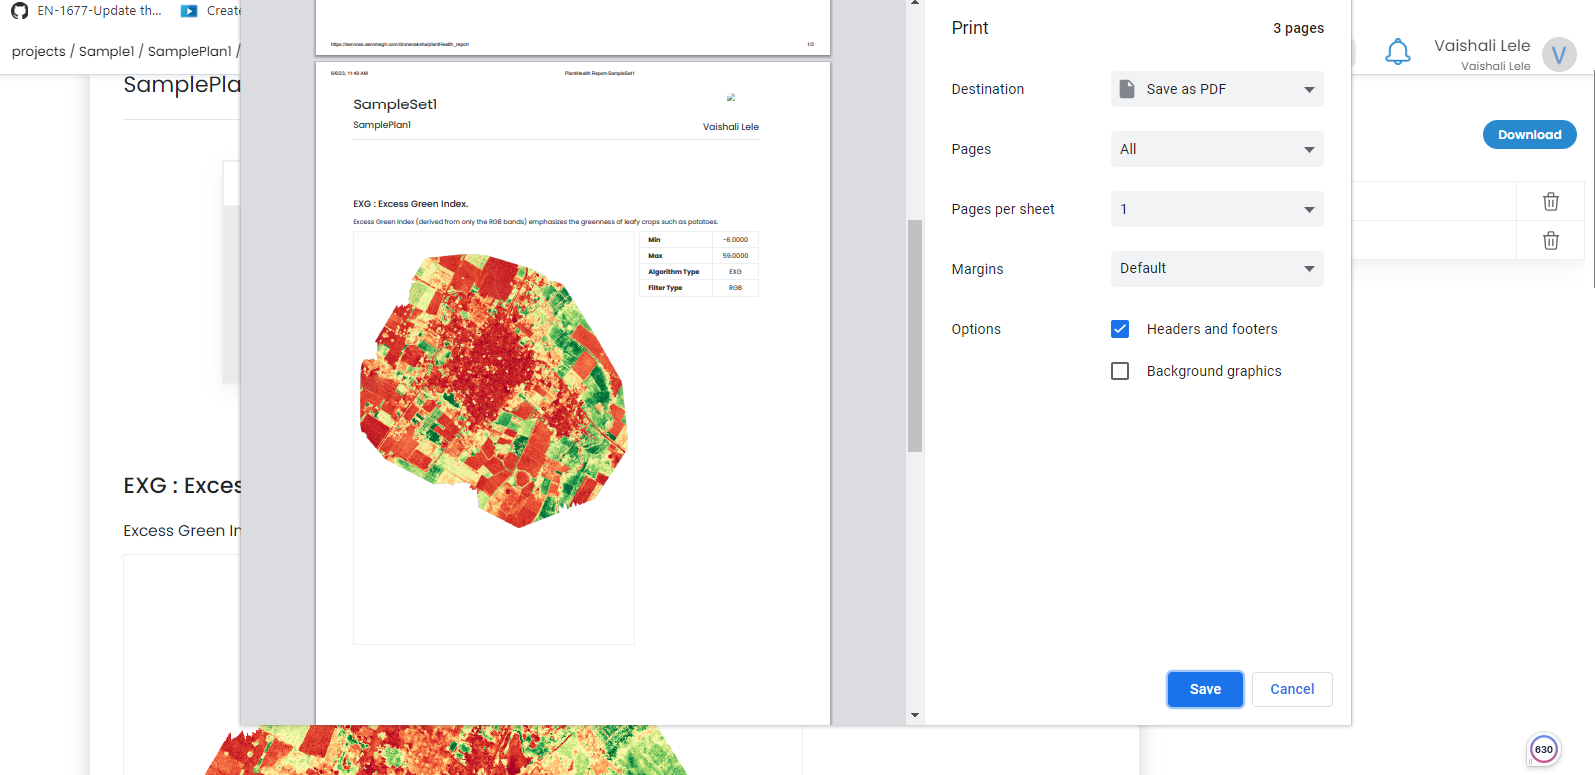Click the PDF file icon in Destination
The image size is (1595, 775).
(1127, 89)
